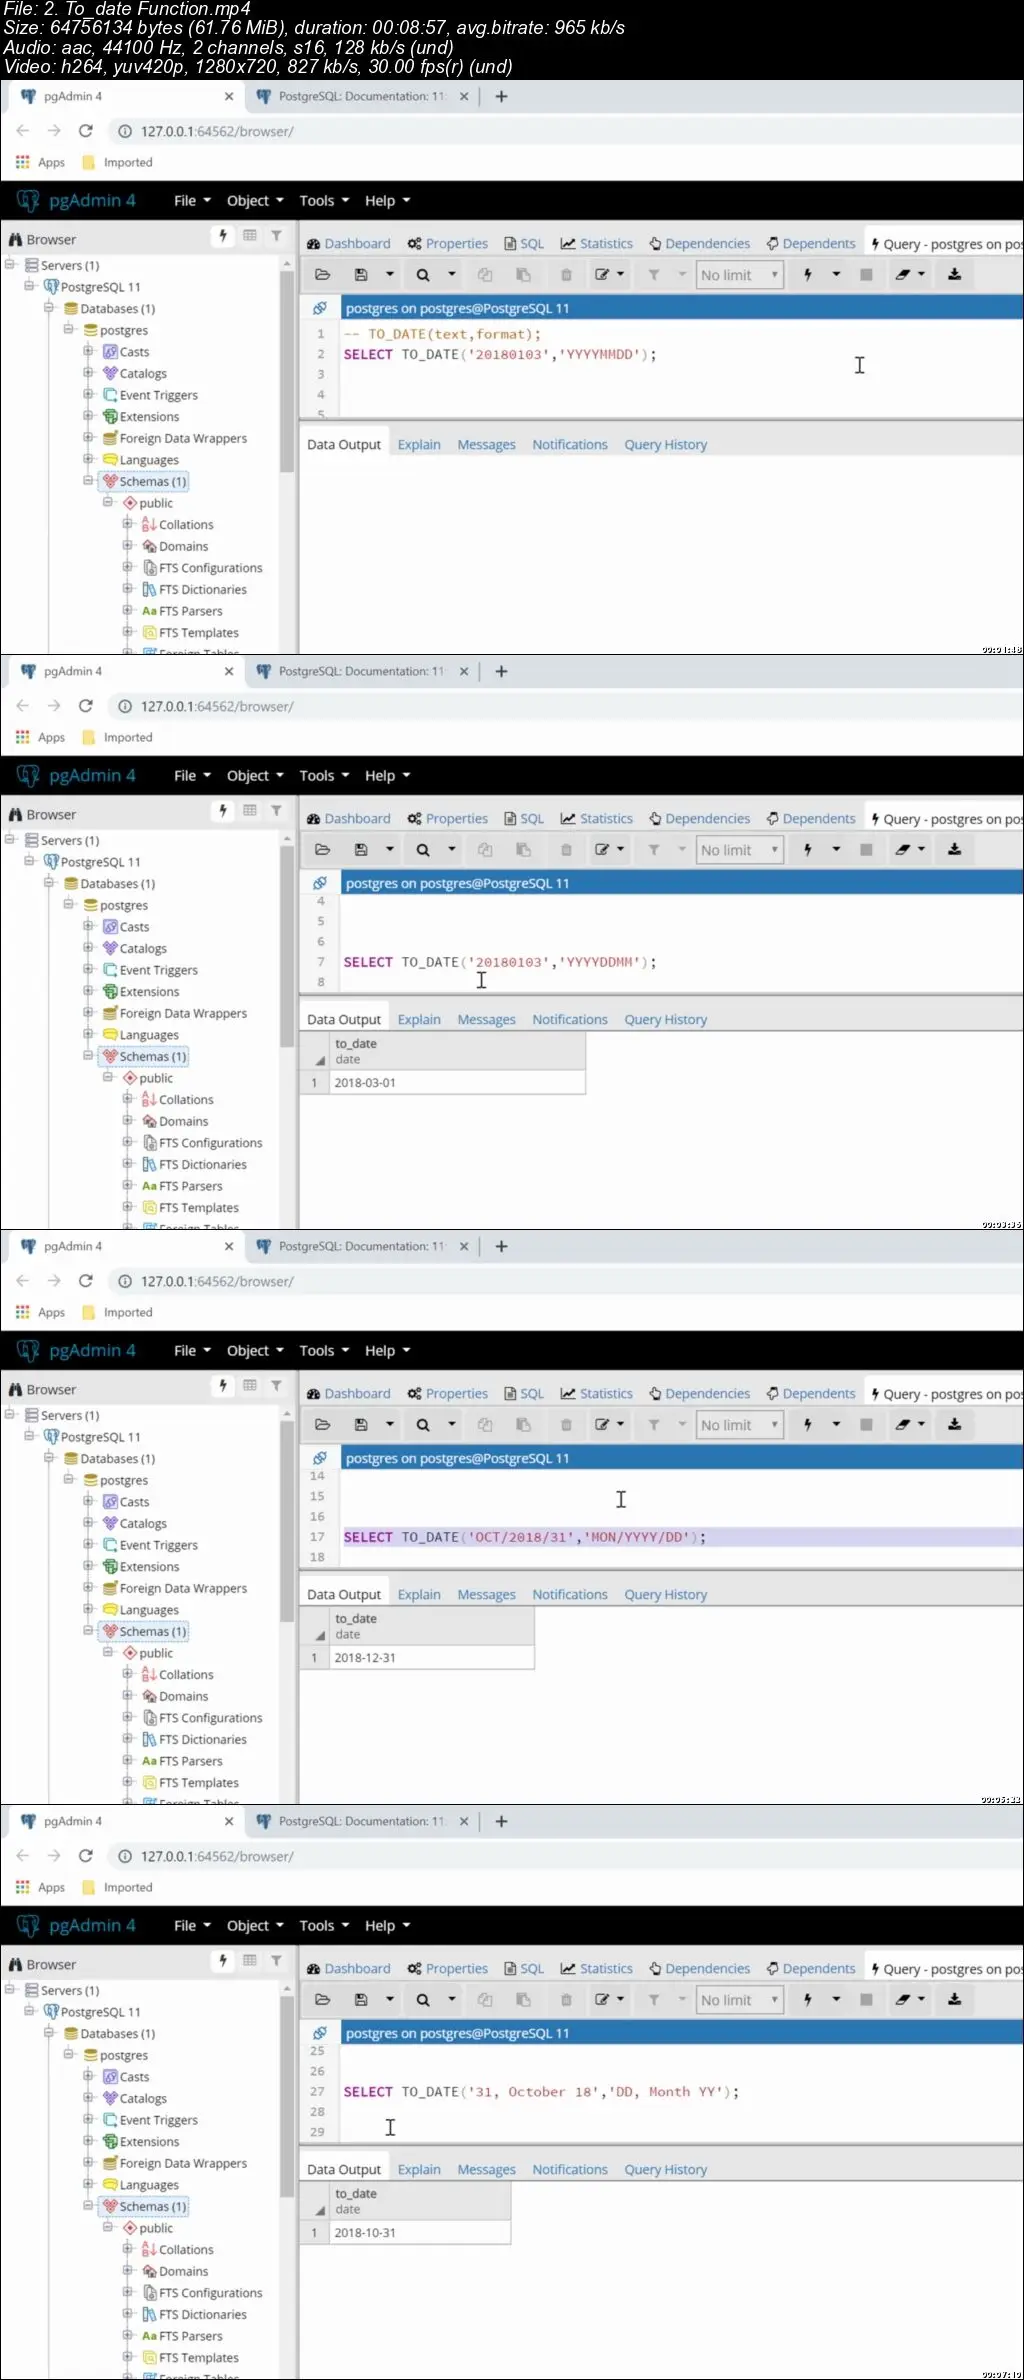
Task: Click Open File icon in topmost video frame
Action: coord(322,275)
